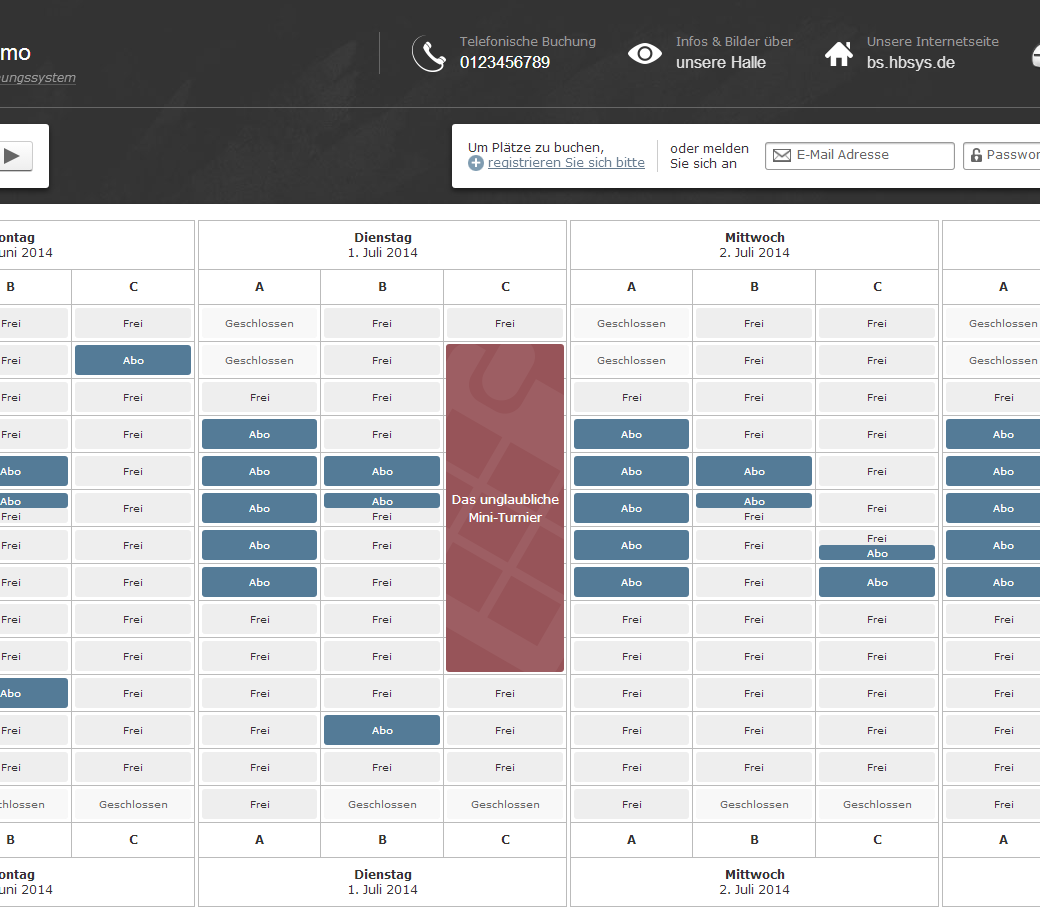Click the telephone handset icon
1040x922 pixels.
click(428, 53)
